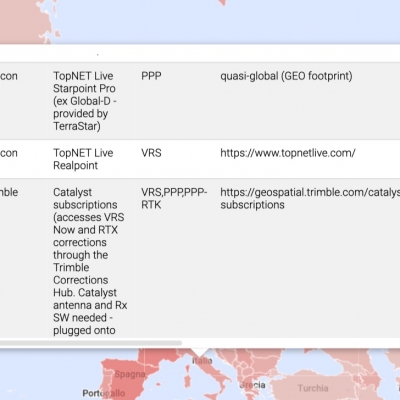Screen dimensions: 400x400
Task: Click the VRS,PPP,PPP-RTK cell
Action: (174, 198)
